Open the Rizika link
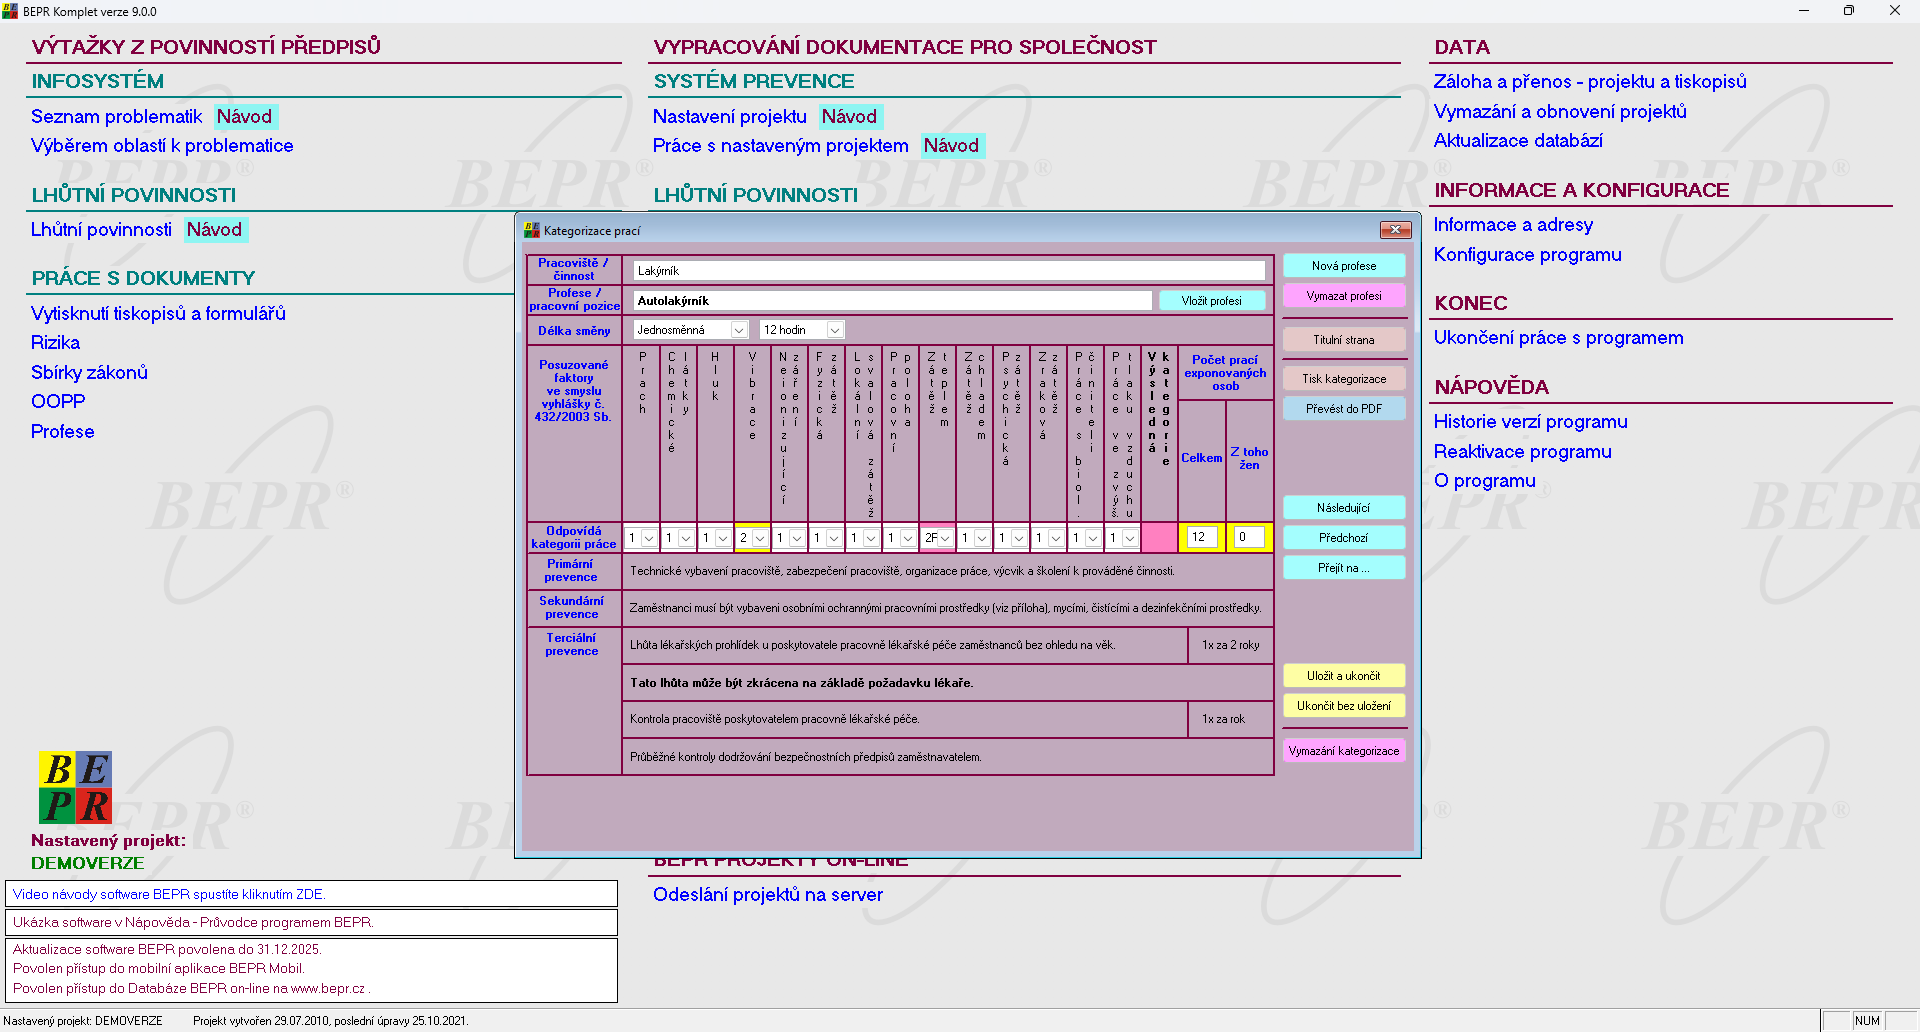The width and height of the screenshot is (1920, 1032). 55,343
